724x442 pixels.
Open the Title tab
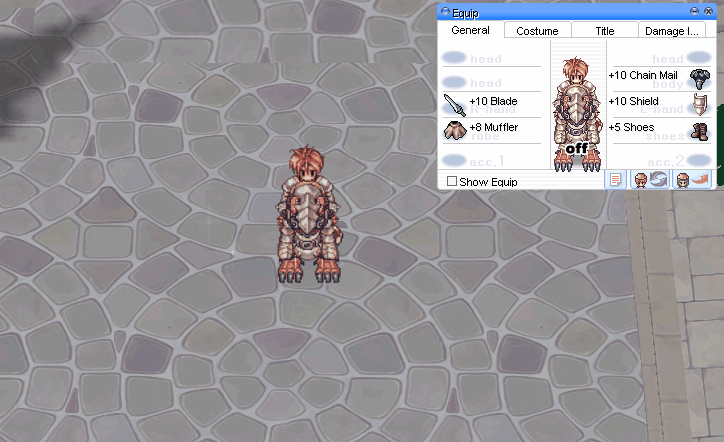(605, 30)
